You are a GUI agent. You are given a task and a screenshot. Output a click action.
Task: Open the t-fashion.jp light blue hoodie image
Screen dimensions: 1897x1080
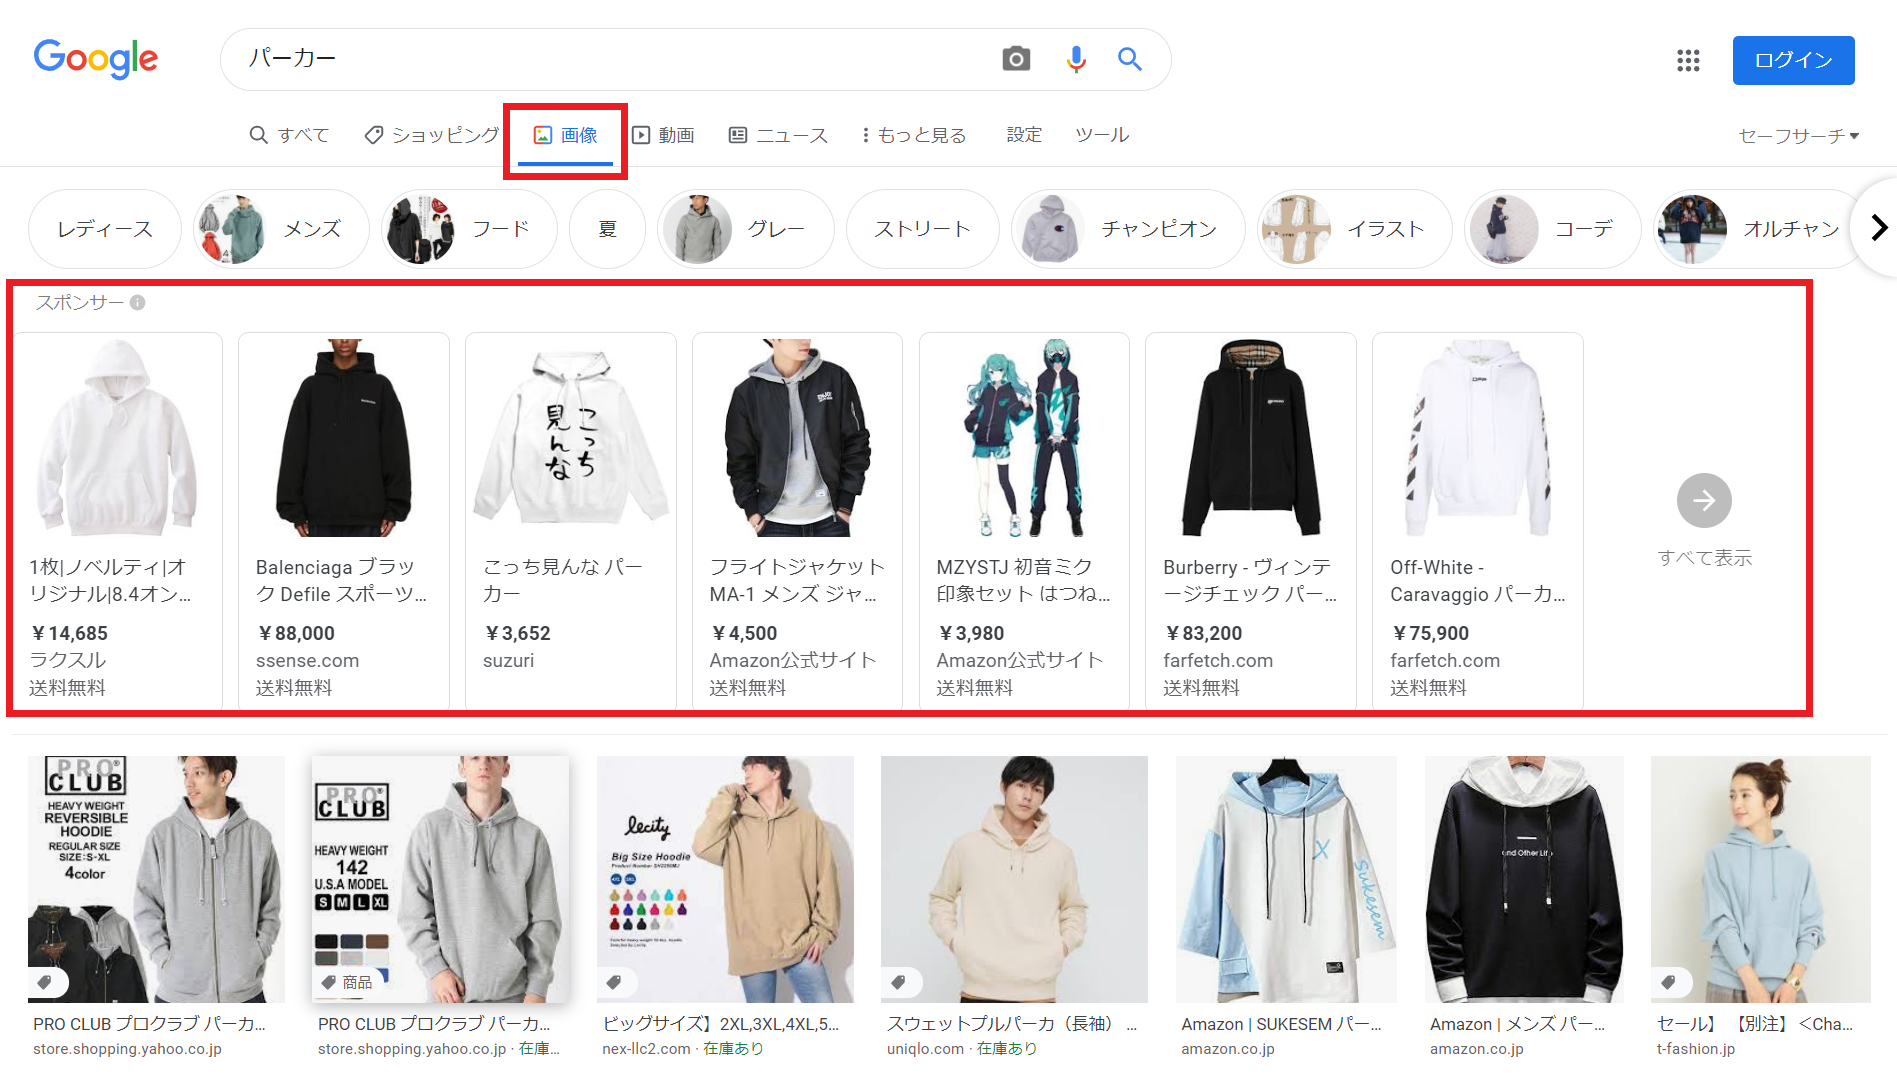1761,879
